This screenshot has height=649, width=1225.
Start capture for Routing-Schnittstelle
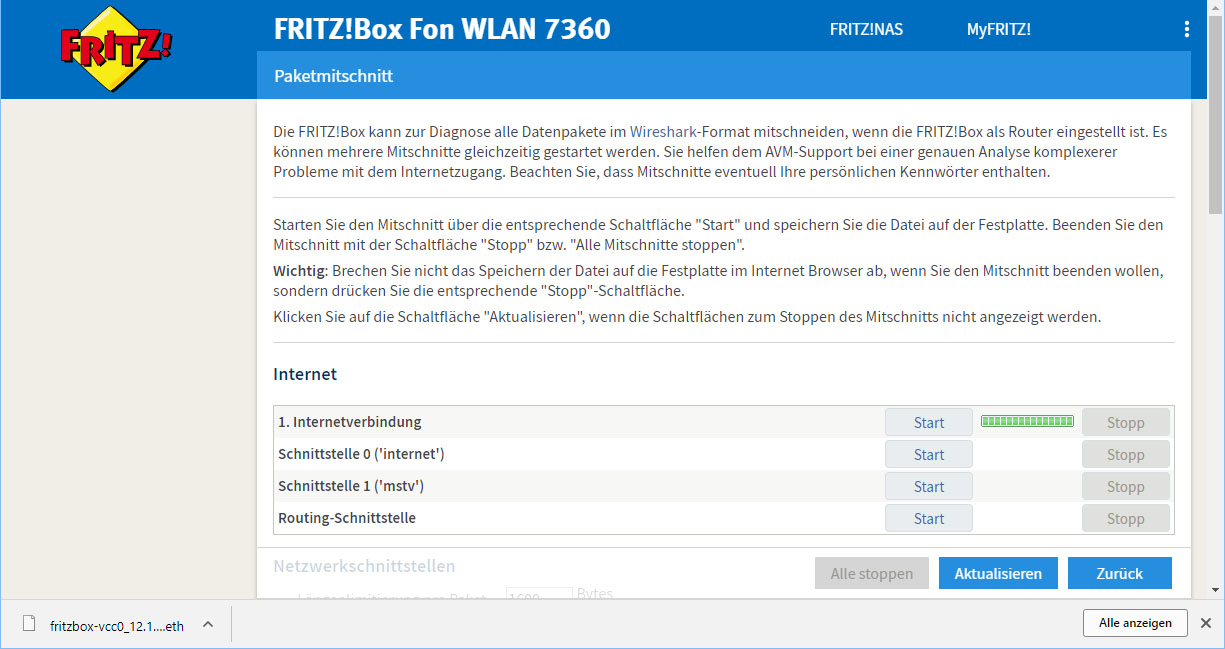coord(928,518)
